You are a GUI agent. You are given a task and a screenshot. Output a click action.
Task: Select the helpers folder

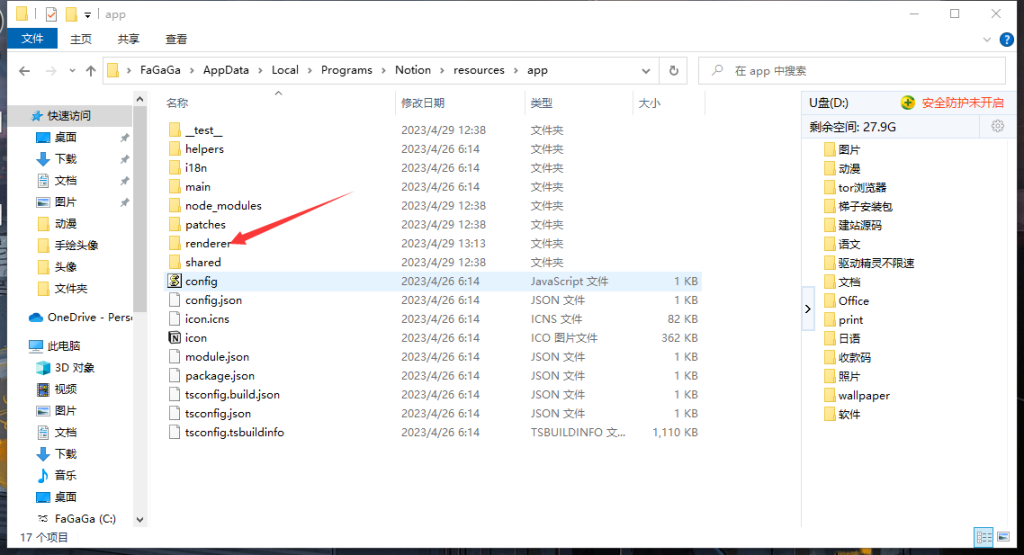pos(204,149)
